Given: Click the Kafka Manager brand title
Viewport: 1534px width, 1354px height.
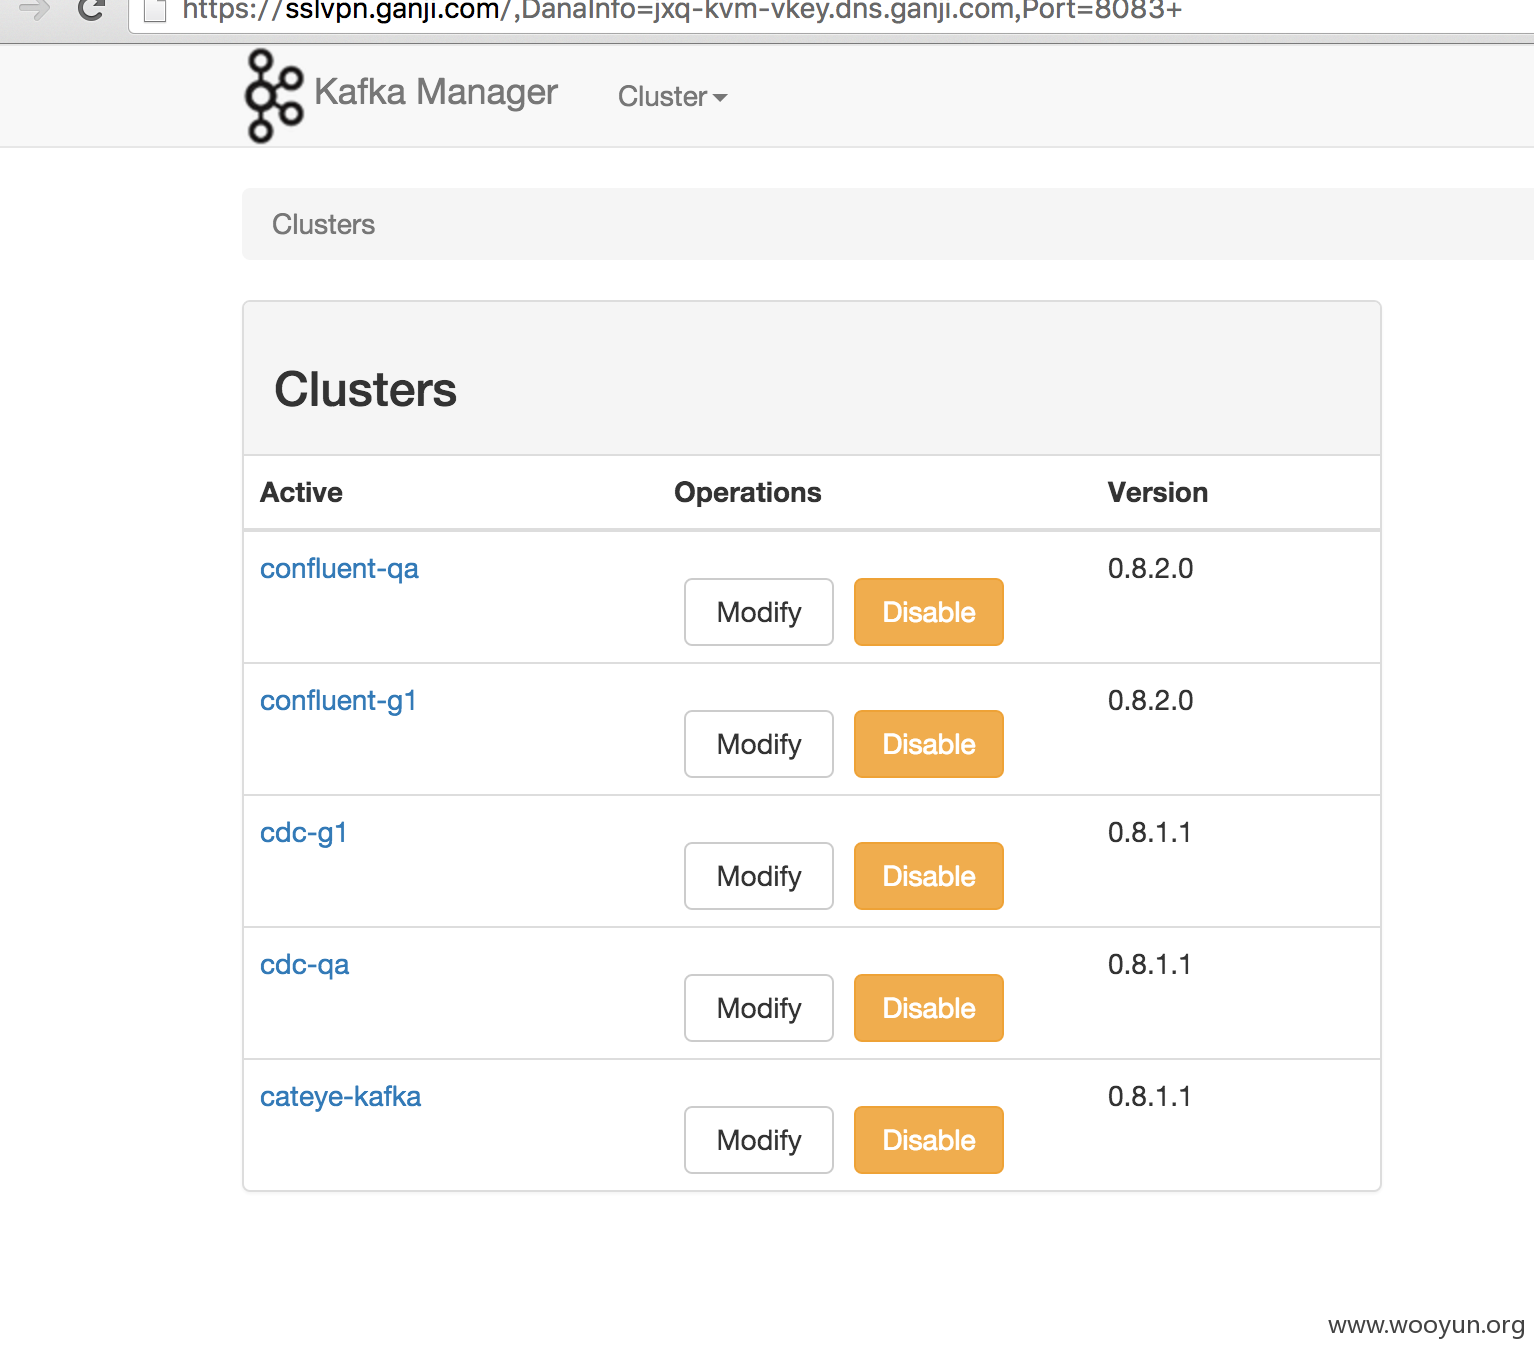Looking at the screenshot, I should [x=436, y=92].
